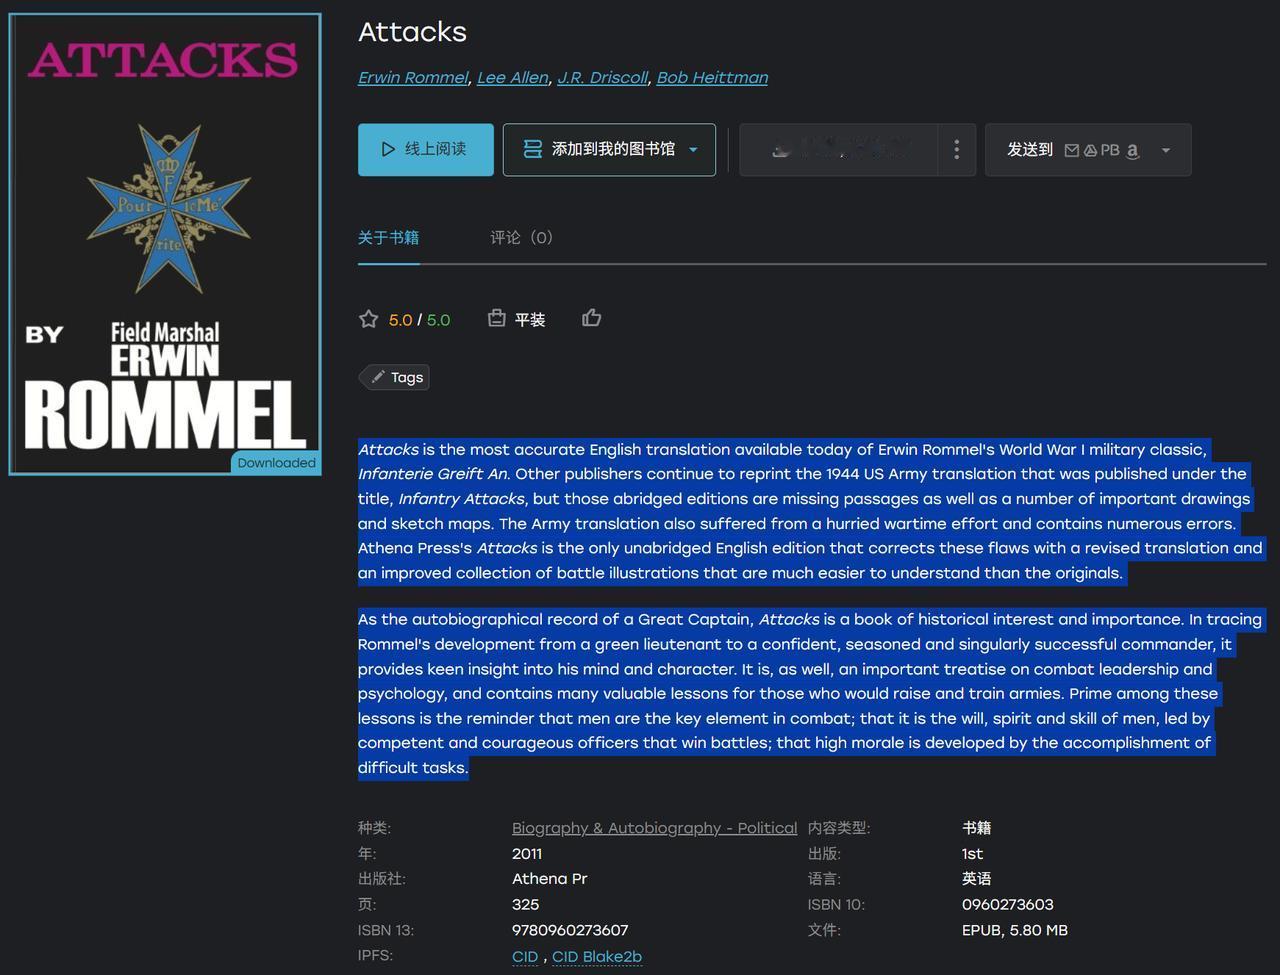
Task: Open author link Erwin Rommel
Action: pyautogui.click(x=413, y=77)
